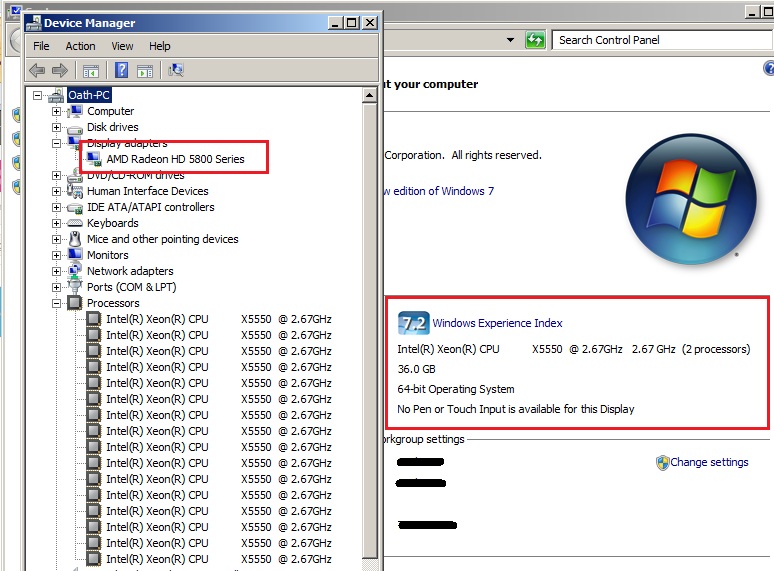Click the AMD Radeon display adapter icon
The width and height of the screenshot is (774, 571).
coord(94,159)
